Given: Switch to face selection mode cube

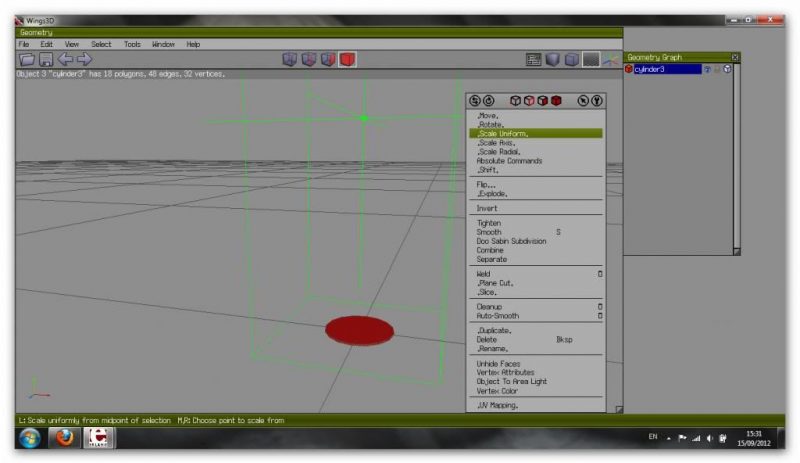Looking at the screenshot, I should pos(328,60).
